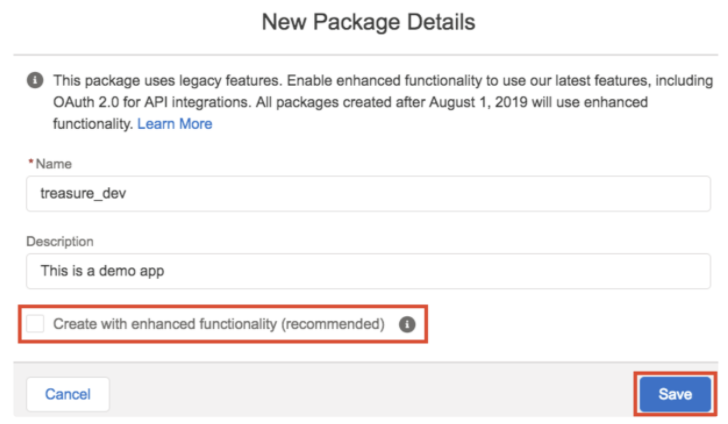The width and height of the screenshot is (728, 424).
Task: Click the Description field label
Action: 59,241
